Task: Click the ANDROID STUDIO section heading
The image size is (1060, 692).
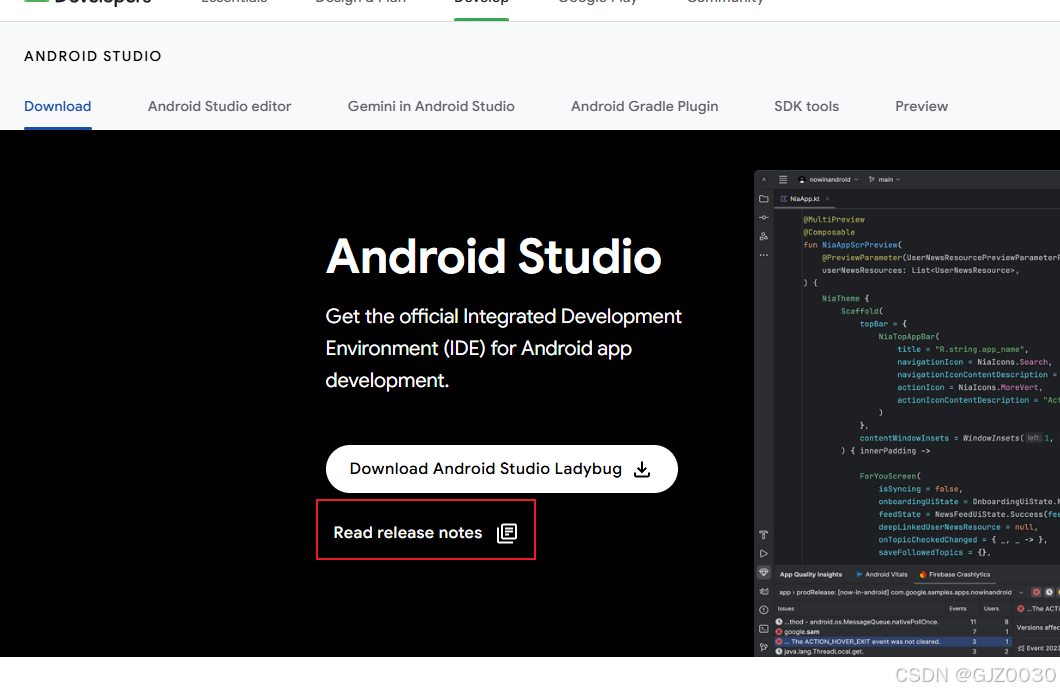Action: point(93,56)
